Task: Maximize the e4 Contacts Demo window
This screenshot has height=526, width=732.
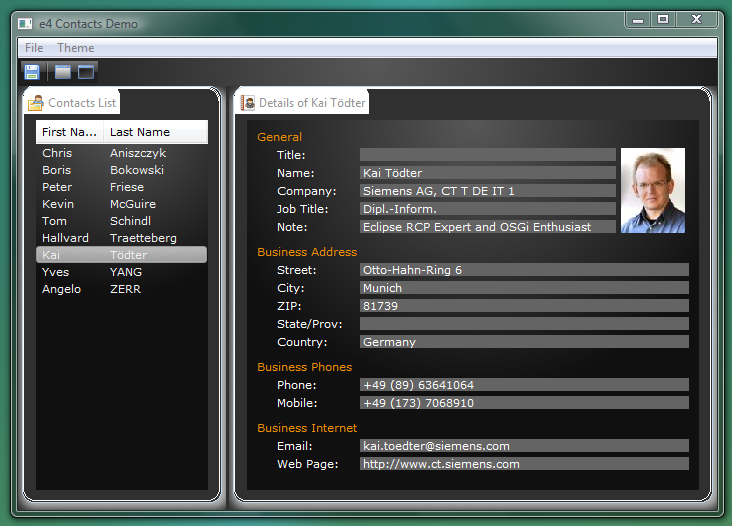Action: coord(662,19)
